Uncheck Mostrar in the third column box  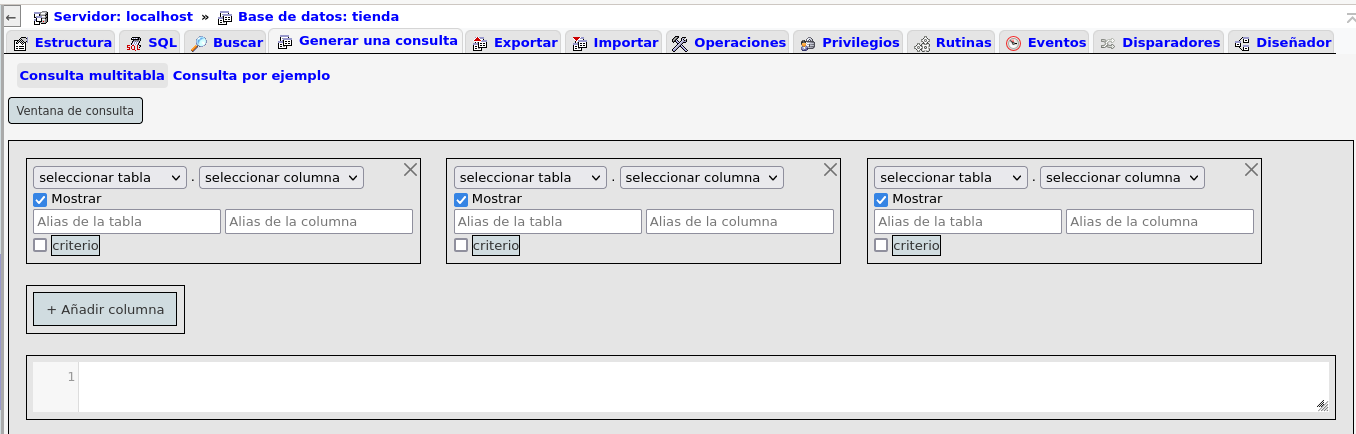point(881,199)
